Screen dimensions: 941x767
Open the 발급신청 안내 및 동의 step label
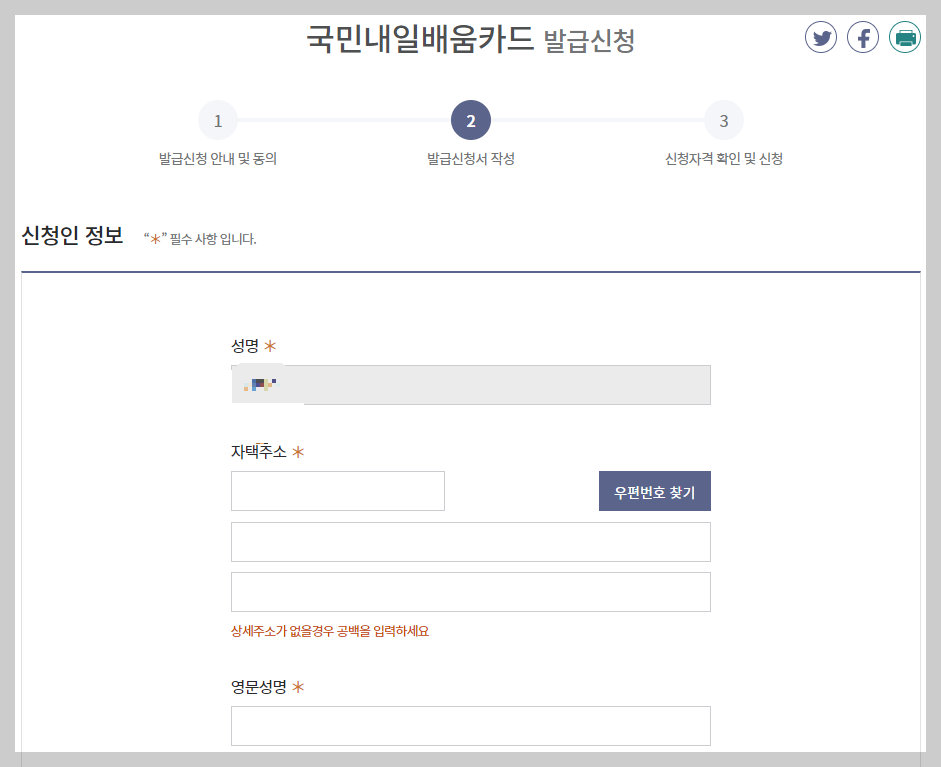(218, 157)
